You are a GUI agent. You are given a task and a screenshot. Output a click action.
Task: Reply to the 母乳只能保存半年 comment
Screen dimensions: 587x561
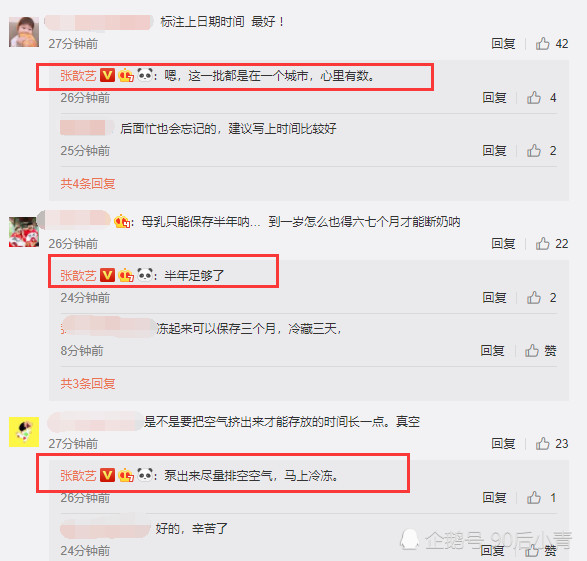(x=503, y=244)
